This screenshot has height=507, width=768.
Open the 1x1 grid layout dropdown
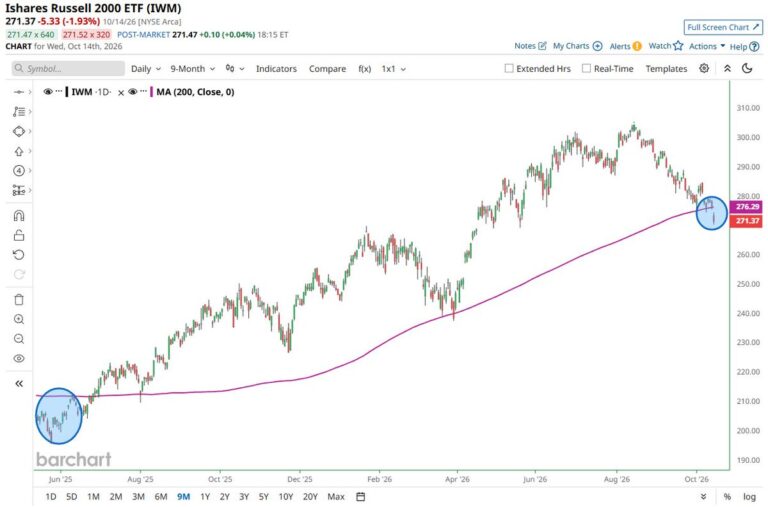click(x=393, y=69)
